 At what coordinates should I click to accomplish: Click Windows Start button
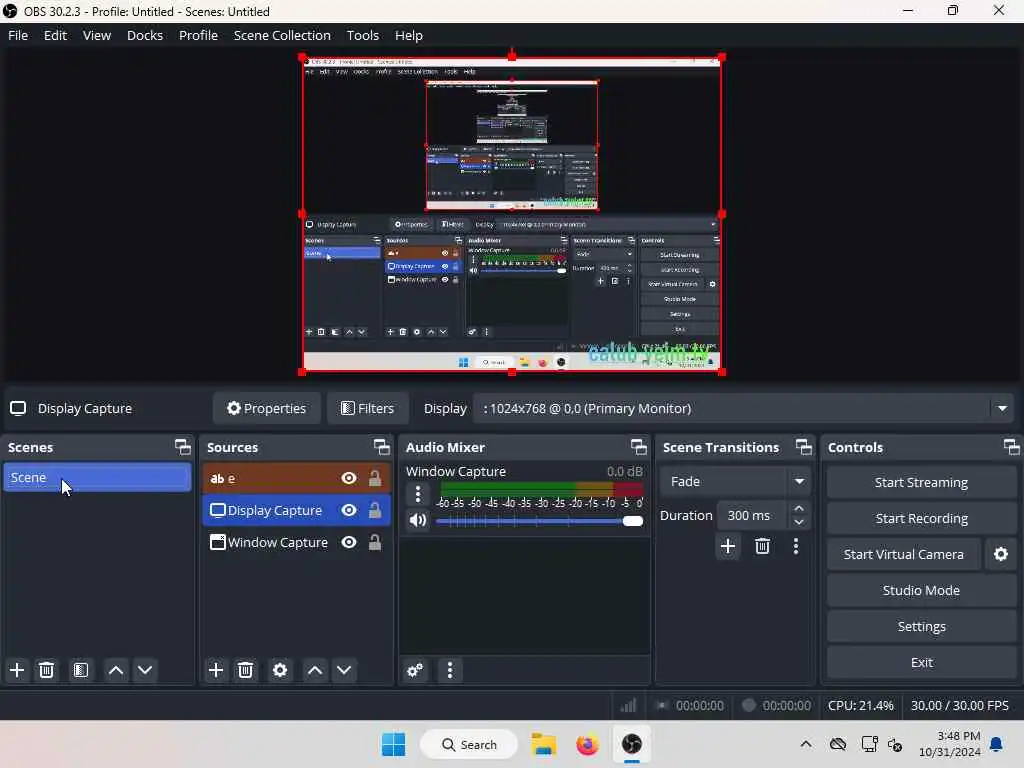[x=393, y=744]
